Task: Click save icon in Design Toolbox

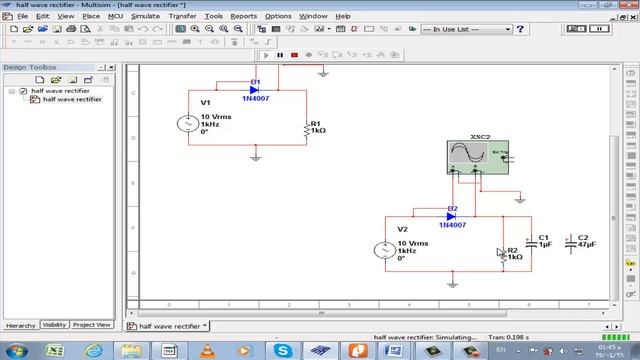Action: tap(72, 80)
